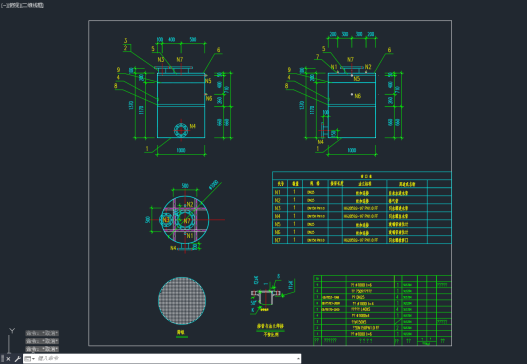Select balloon number 3 in left elevation
The image size is (527, 364).
(x=126, y=41)
